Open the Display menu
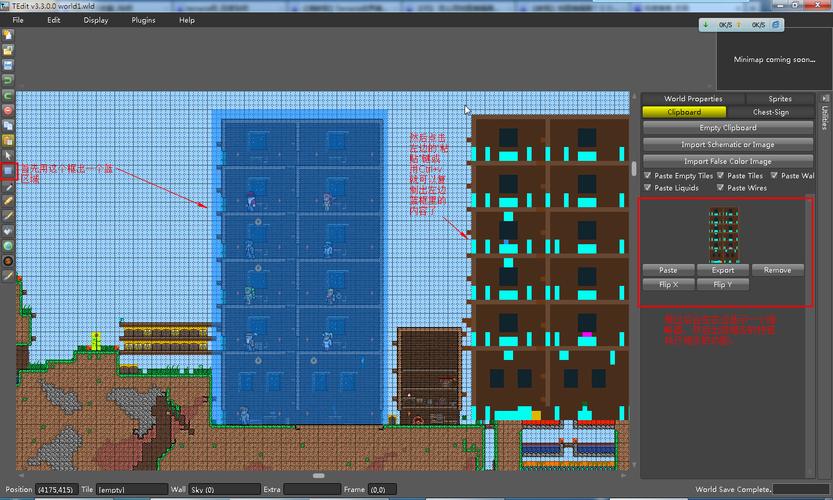Viewport: 833px width, 500px height. 96,20
